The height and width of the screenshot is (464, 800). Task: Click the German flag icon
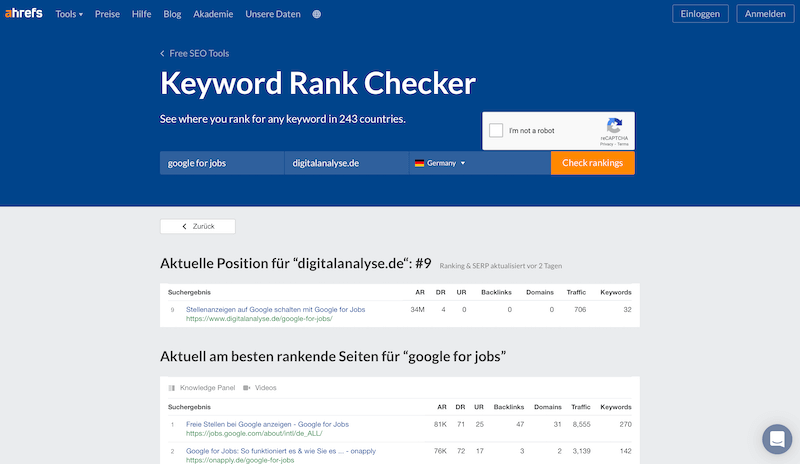pos(419,163)
